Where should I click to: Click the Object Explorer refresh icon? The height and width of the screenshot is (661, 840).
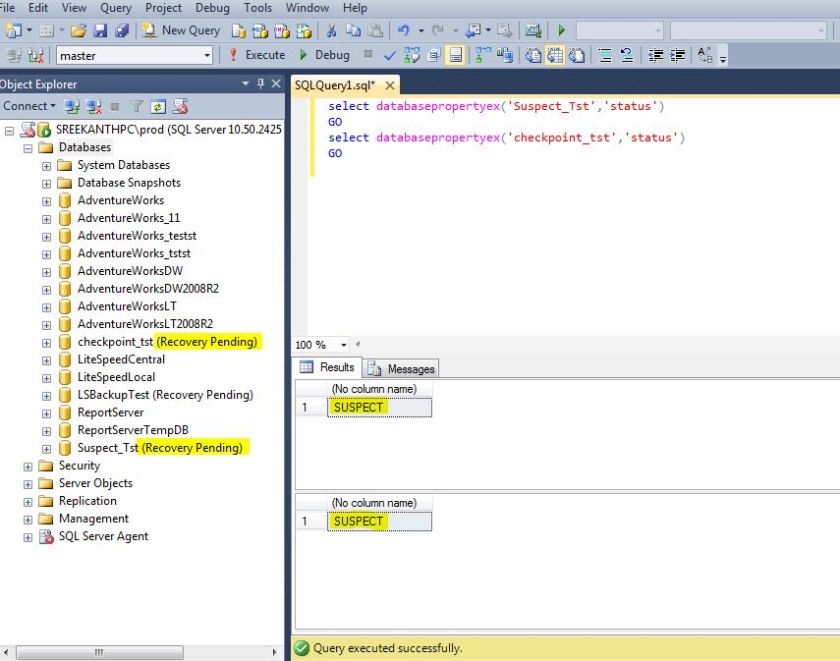point(157,106)
